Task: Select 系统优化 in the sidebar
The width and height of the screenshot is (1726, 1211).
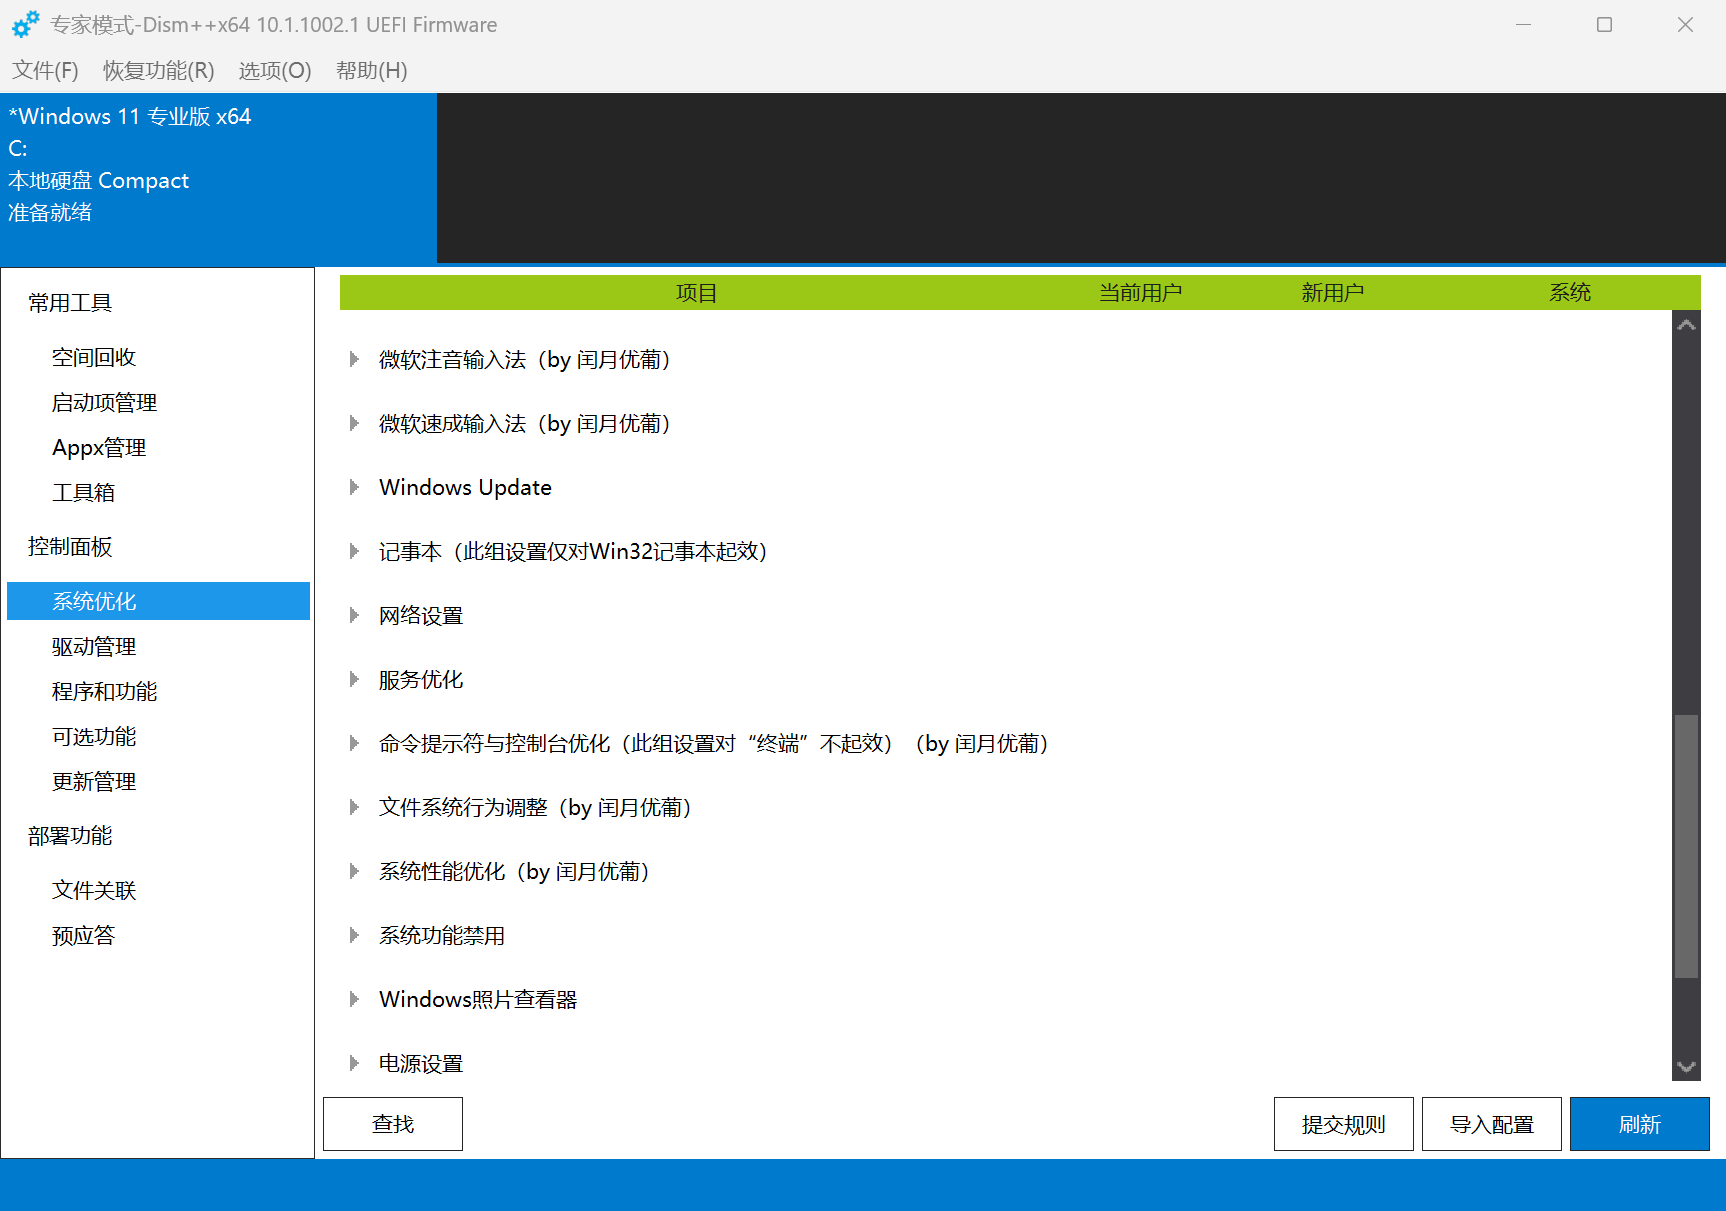Action: click(x=158, y=601)
